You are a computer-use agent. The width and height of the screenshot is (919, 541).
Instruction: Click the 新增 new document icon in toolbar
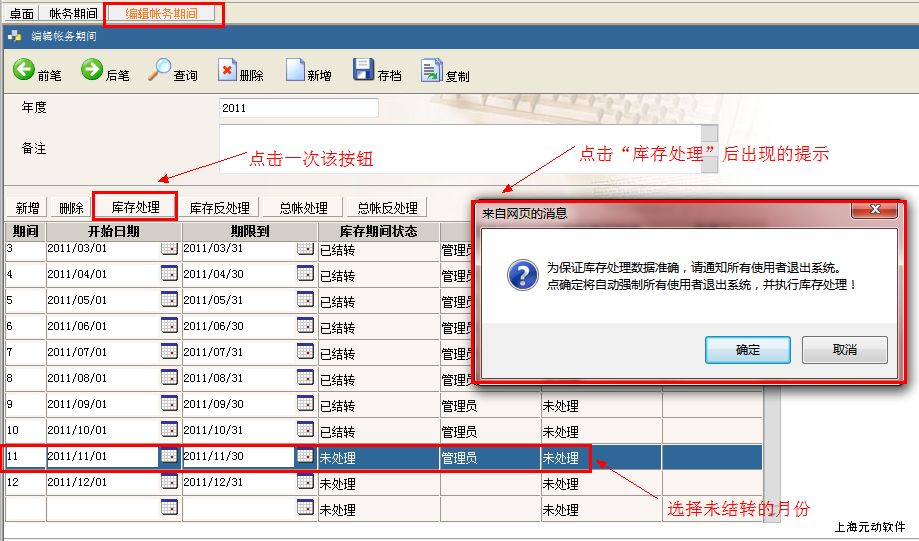click(x=295, y=71)
